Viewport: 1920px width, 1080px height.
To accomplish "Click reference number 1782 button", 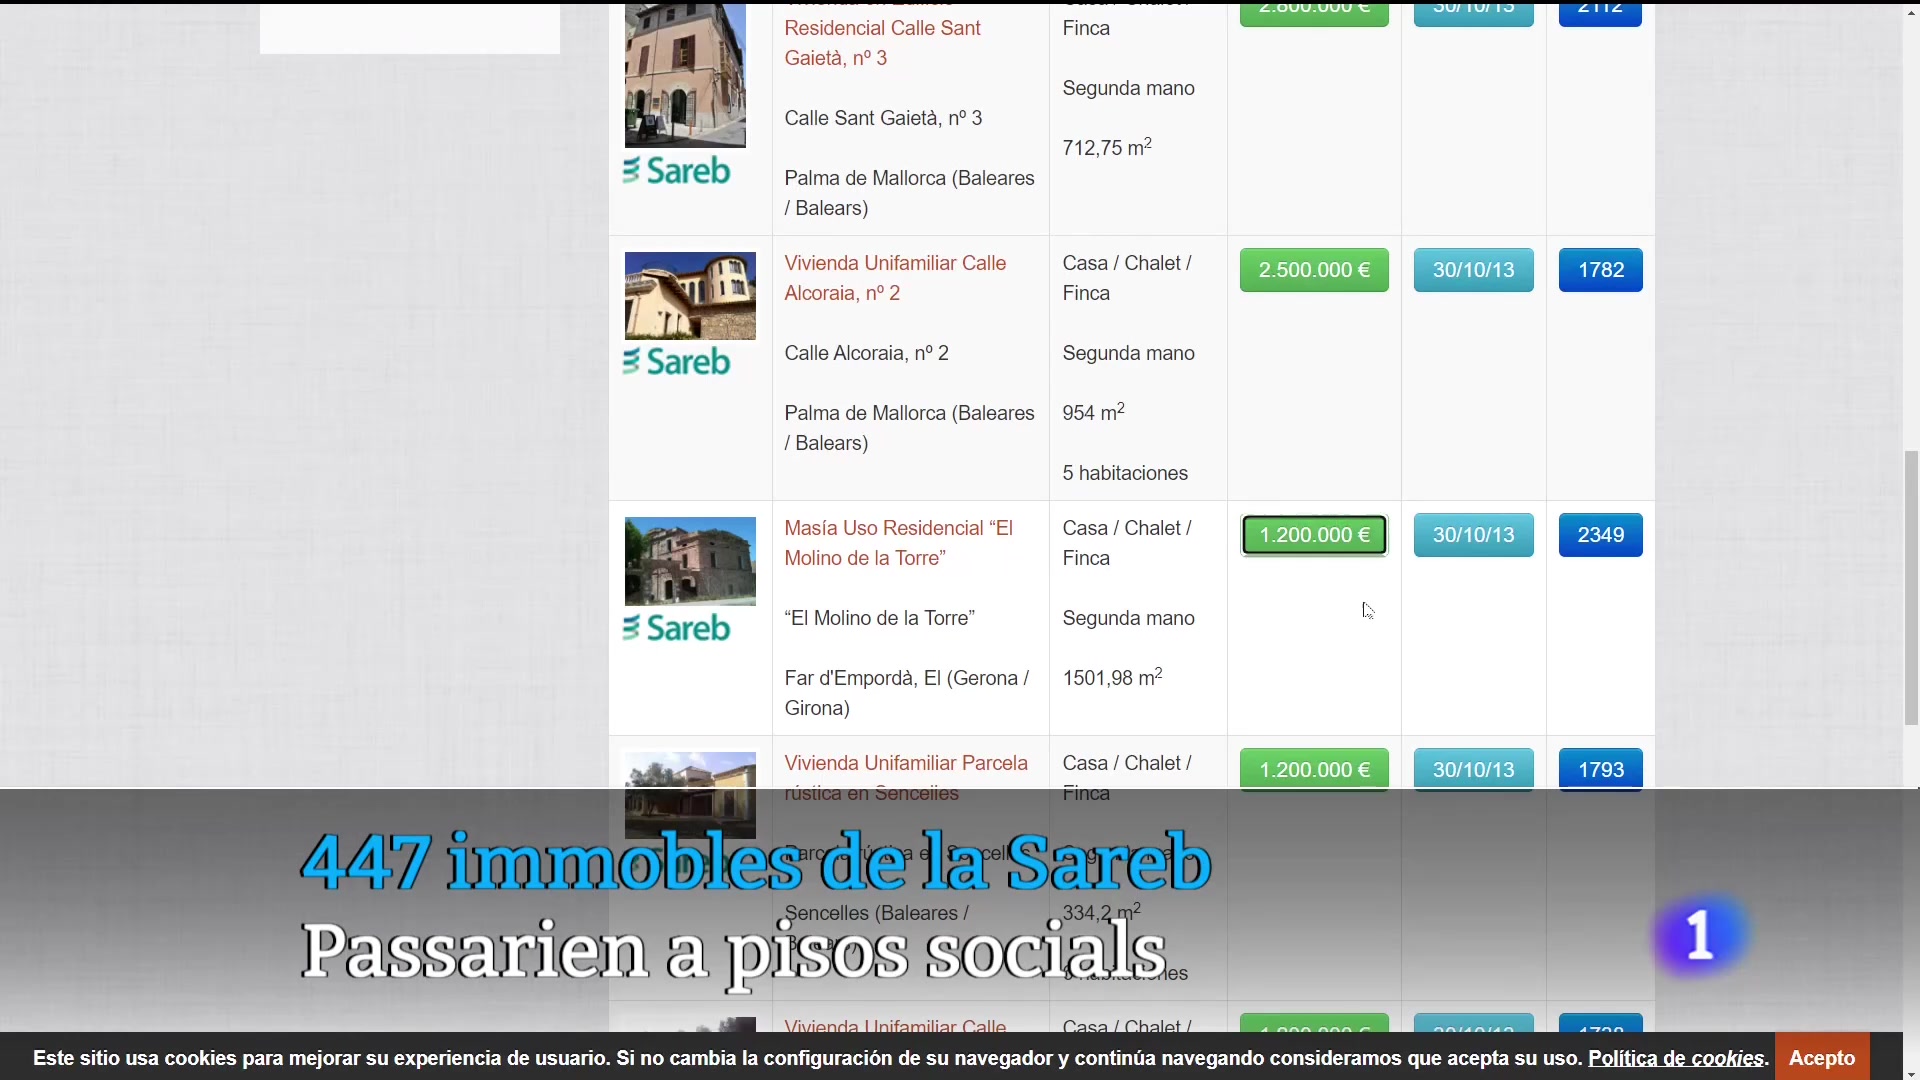I will (1600, 270).
